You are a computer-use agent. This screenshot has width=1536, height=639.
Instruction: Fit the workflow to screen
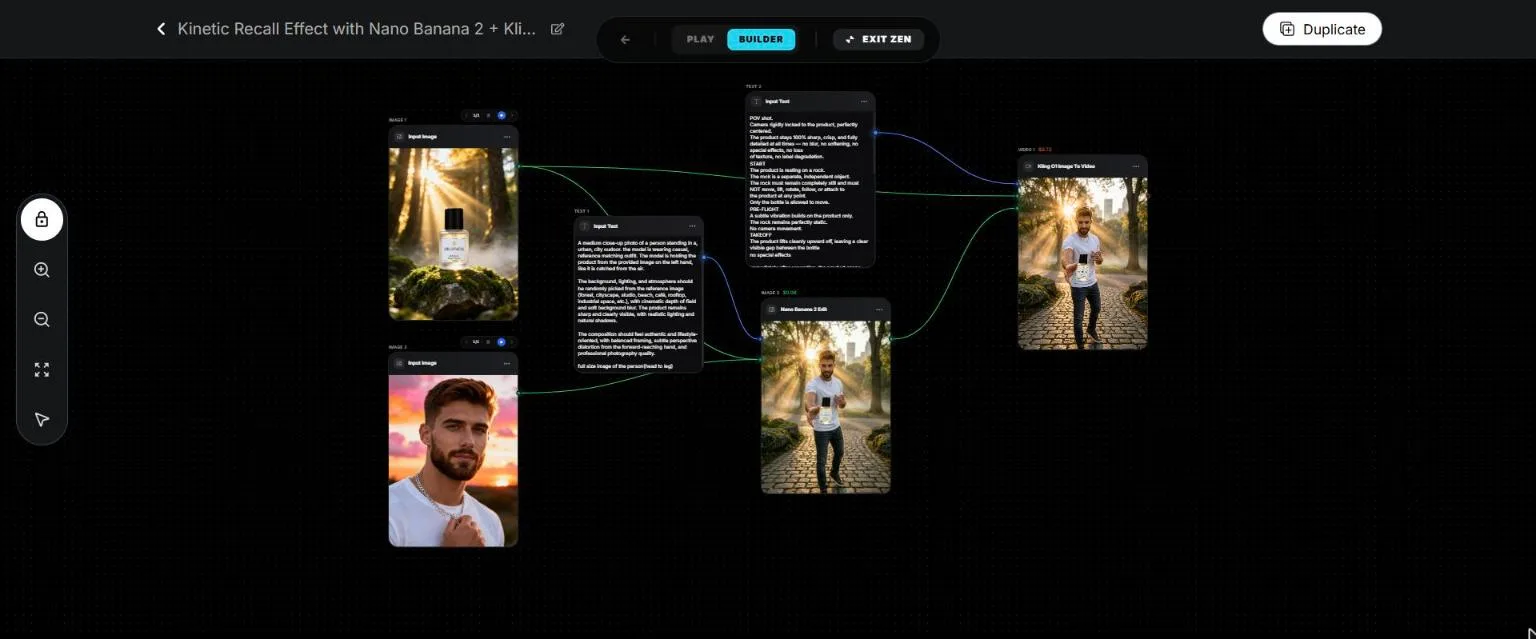(42, 370)
